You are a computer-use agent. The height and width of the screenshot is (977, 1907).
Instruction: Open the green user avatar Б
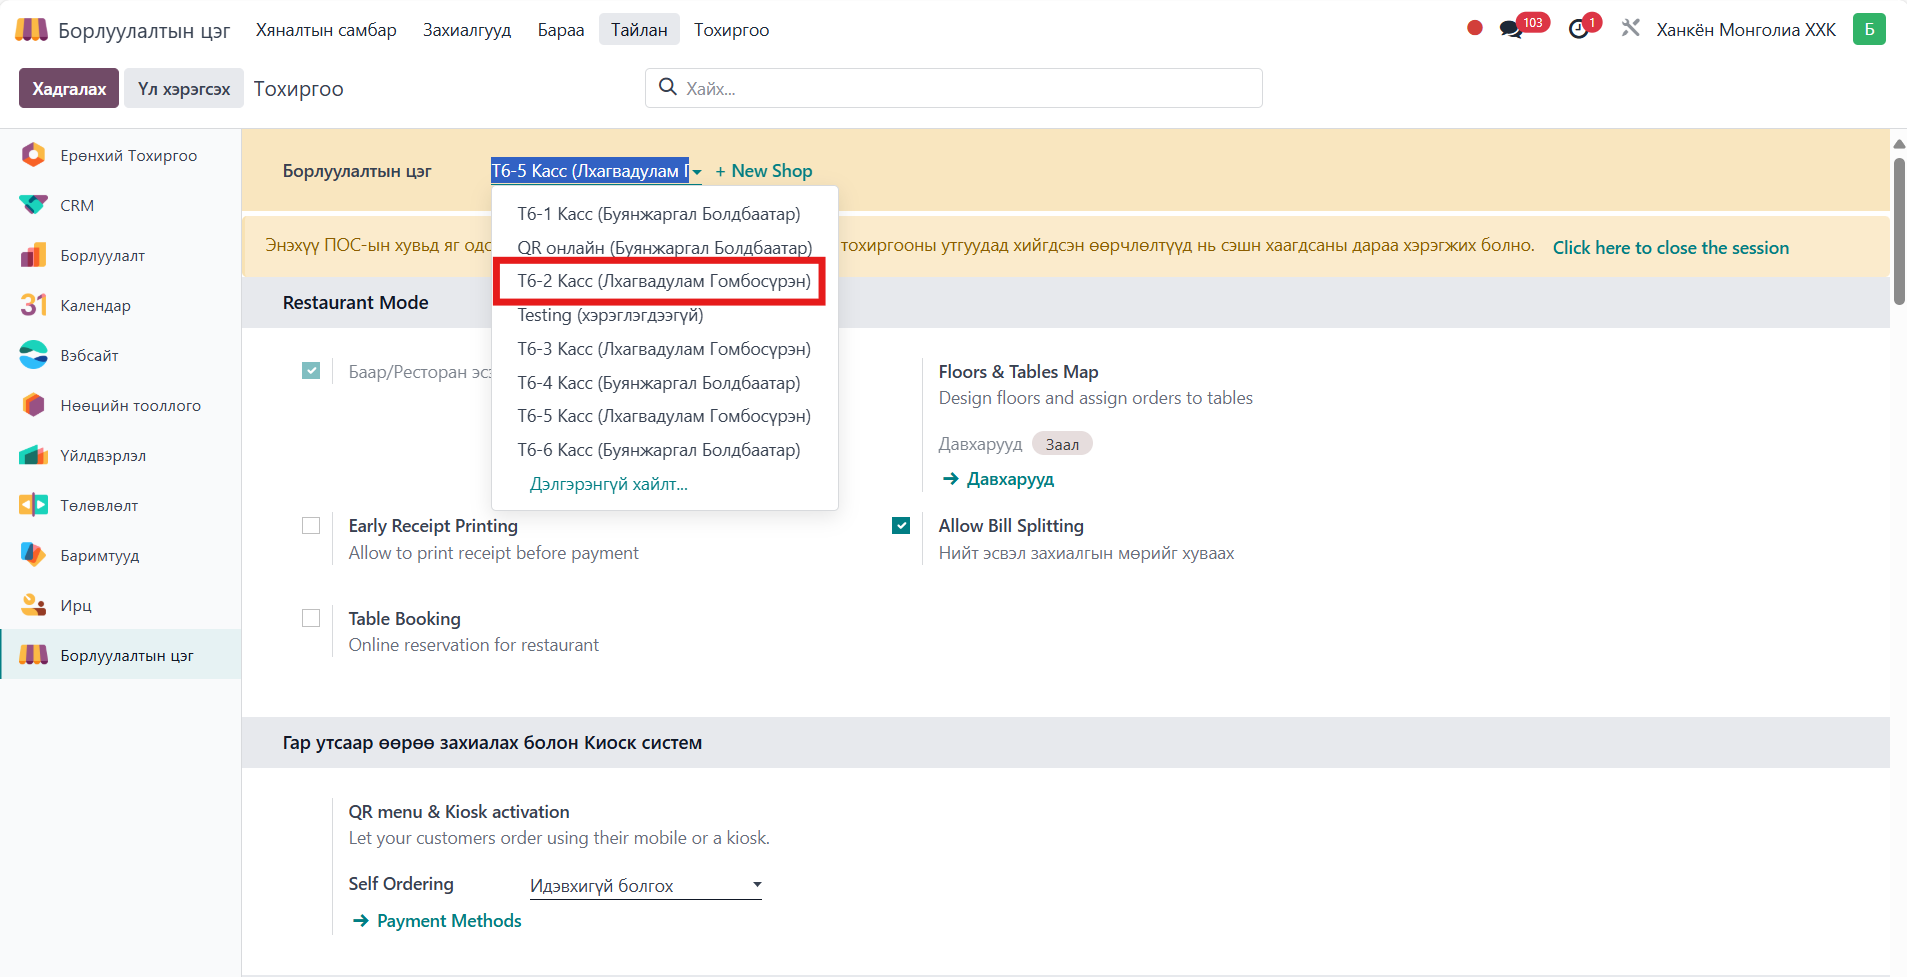pyautogui.click(x=1869, y=29)
